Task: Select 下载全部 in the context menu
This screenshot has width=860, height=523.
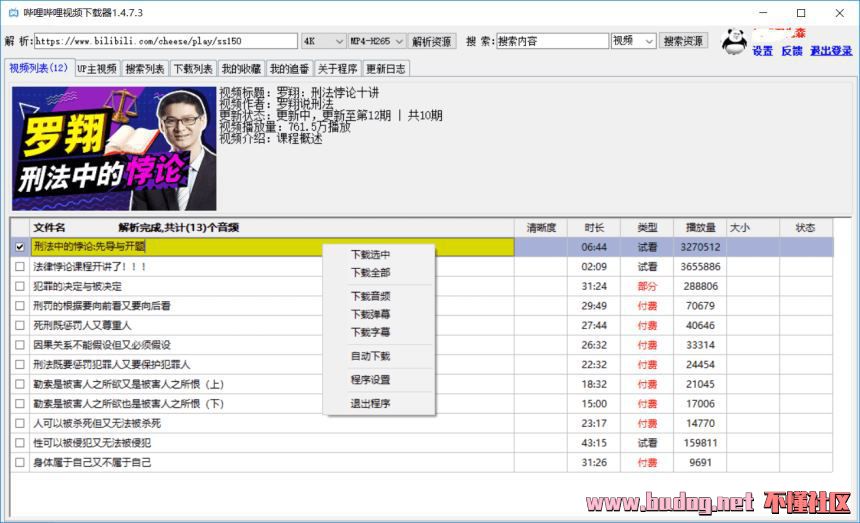Action: [x=370, y=273]
